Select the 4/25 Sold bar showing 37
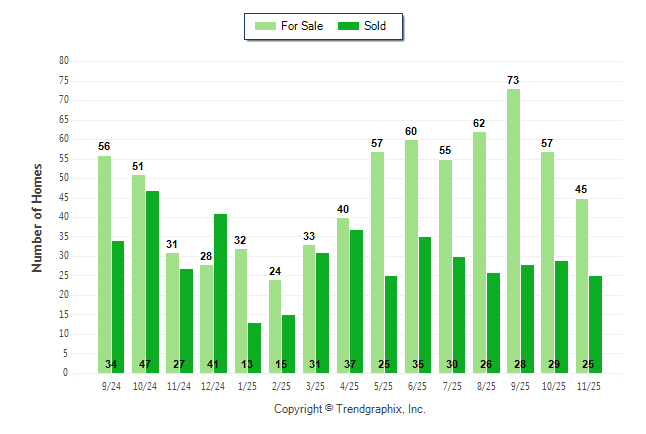Screen dimensions: 646x434 [x=356, y=301]
